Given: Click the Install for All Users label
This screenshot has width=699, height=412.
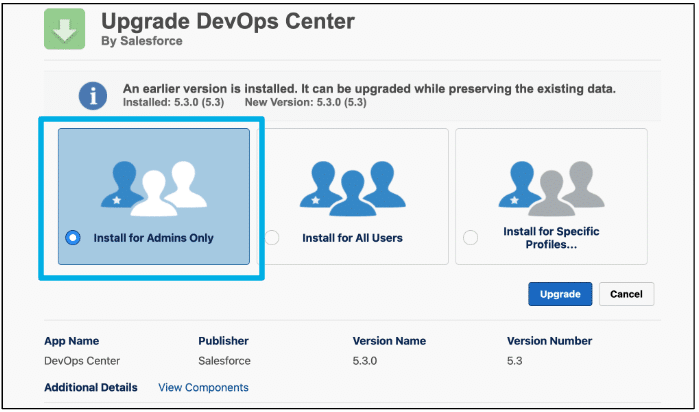Looking at the screenshot, I should pos(352,238).
